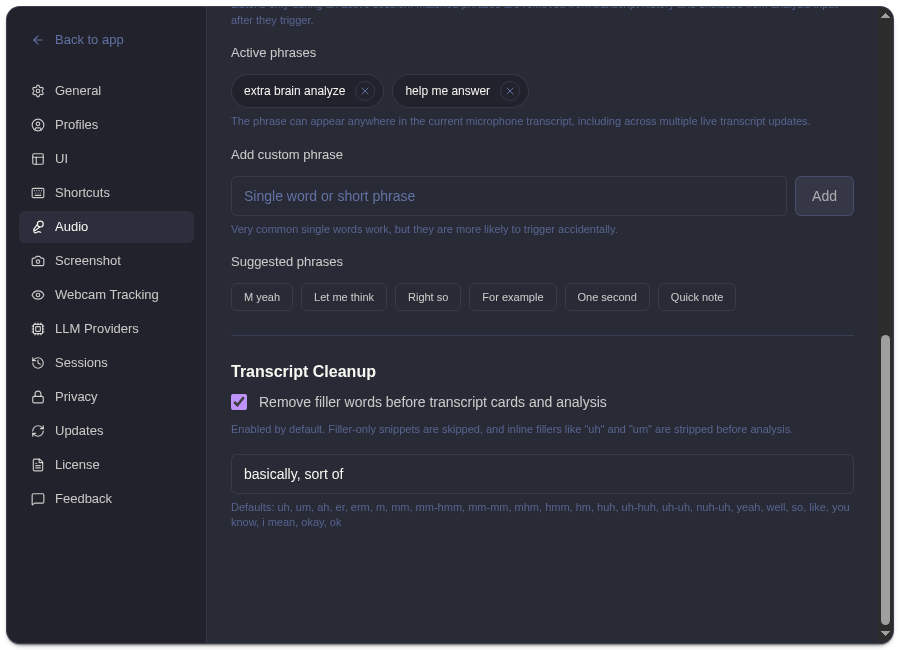Focus the custom phrase input field
Screen dimensions: 900x650
[x=509, y=196]
